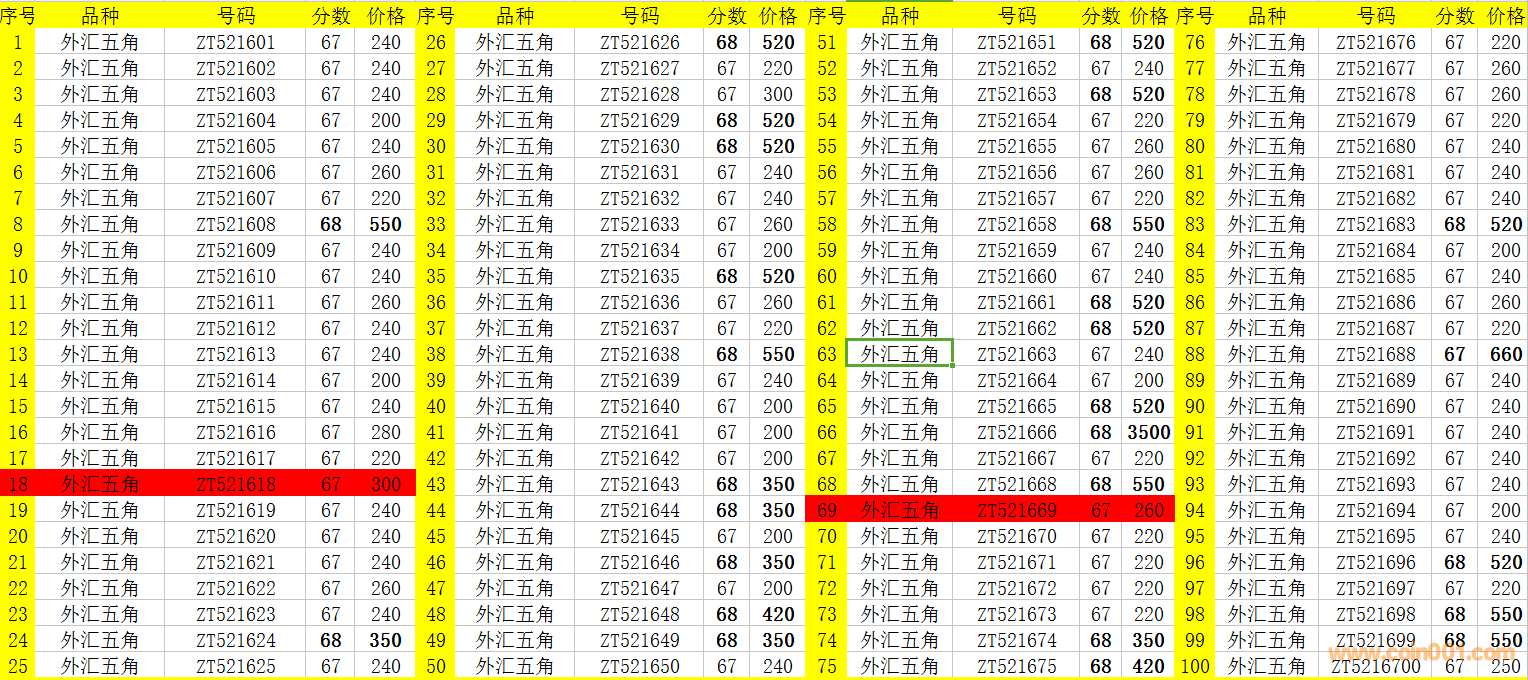Select the code cell ZT521601

(x=235, y=42)
